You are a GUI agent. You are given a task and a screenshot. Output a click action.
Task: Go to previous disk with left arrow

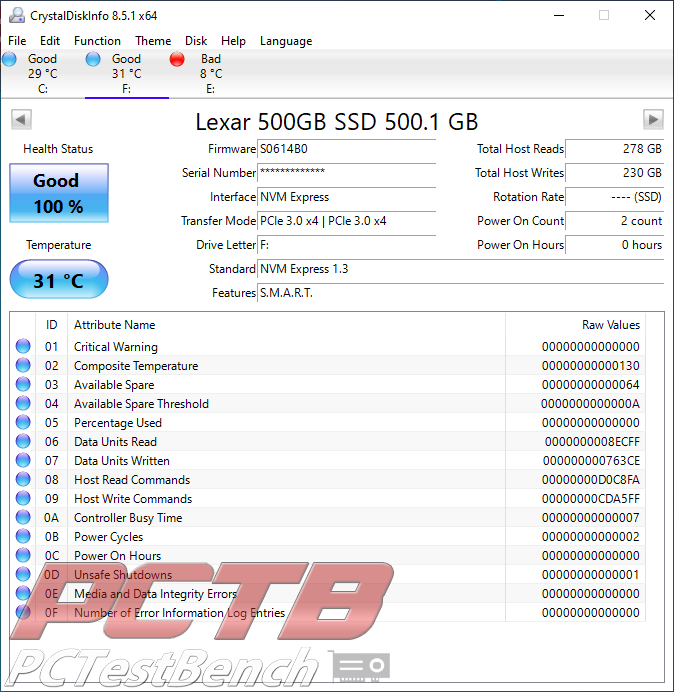click(21, 119)
